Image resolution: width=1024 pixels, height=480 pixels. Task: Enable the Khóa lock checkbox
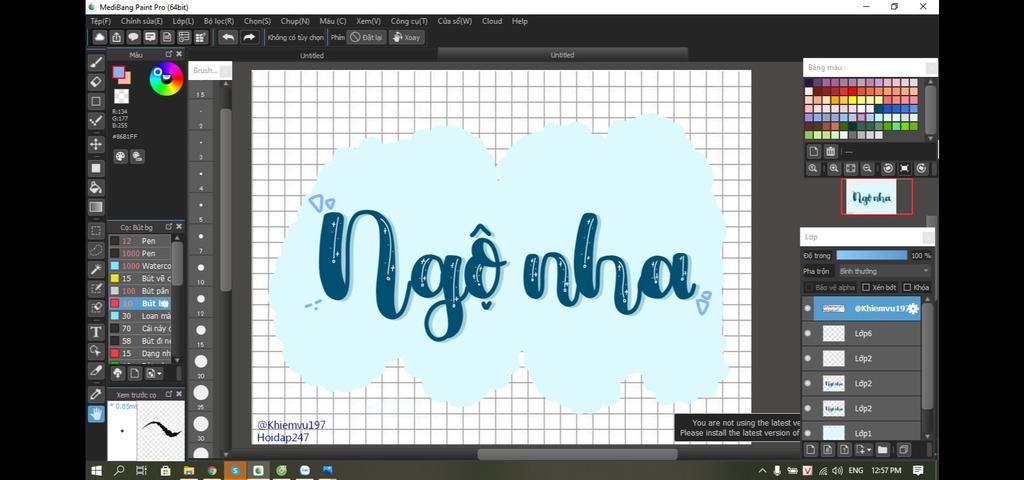(907, 287)
